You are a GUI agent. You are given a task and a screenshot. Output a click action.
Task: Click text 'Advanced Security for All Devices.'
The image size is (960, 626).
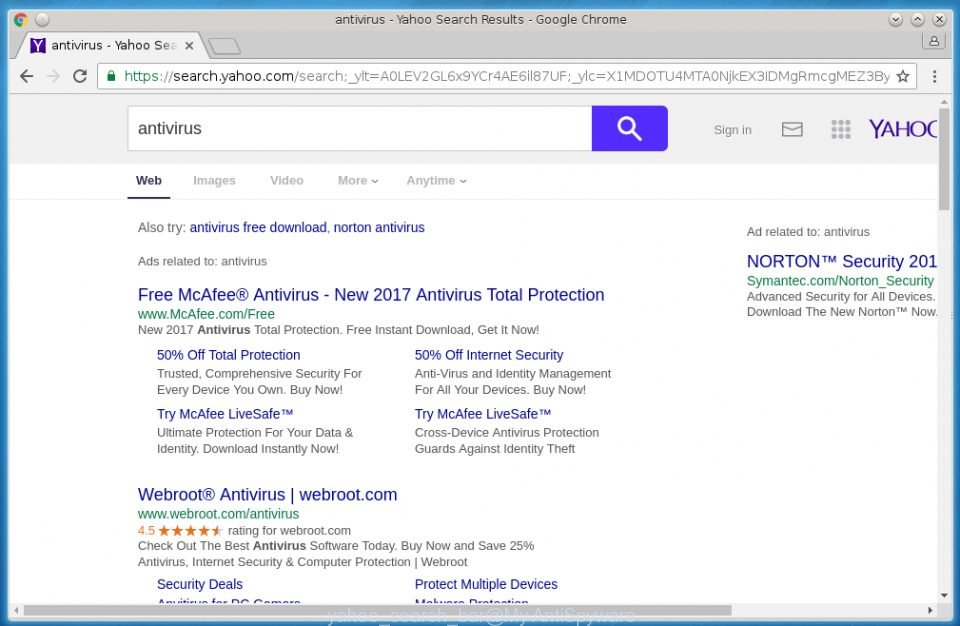841,296
